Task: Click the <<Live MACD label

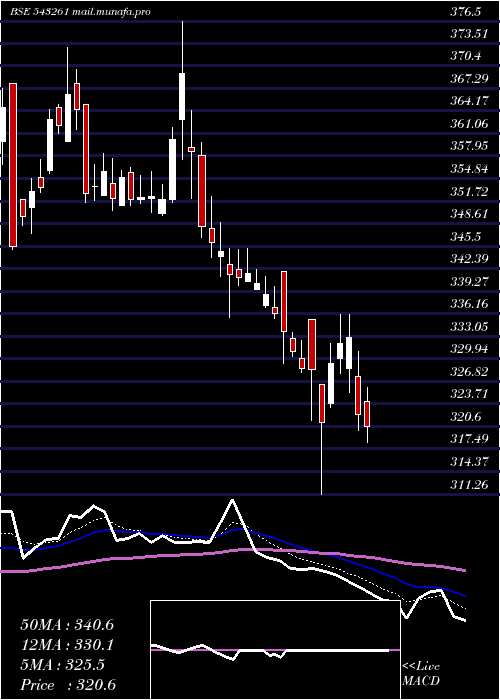Action: [x=421, y=674]
